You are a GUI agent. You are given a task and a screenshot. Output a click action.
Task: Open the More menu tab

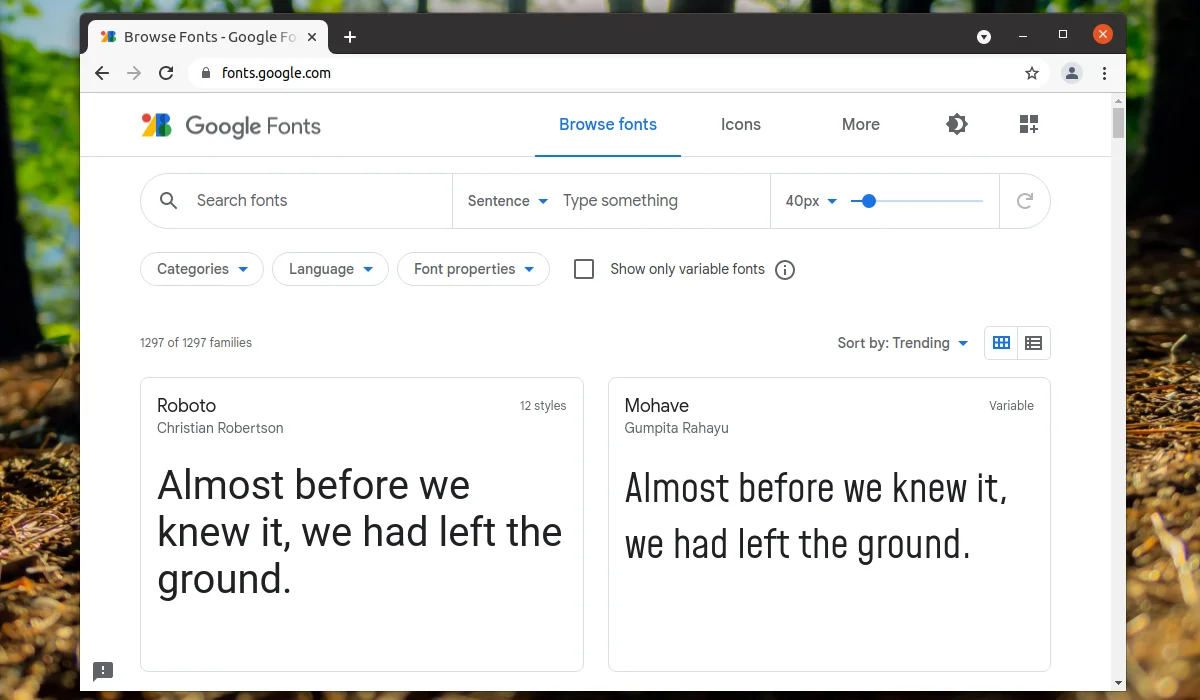coord(861,125)
